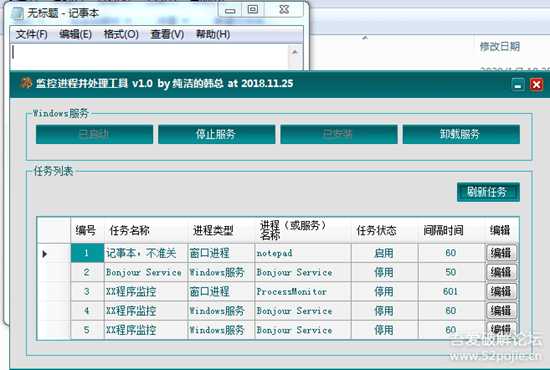Open the 文件(F) menu in Notepad
Image resolution: width=550 pixels, height=370 pixels.
tap(31, 34)
